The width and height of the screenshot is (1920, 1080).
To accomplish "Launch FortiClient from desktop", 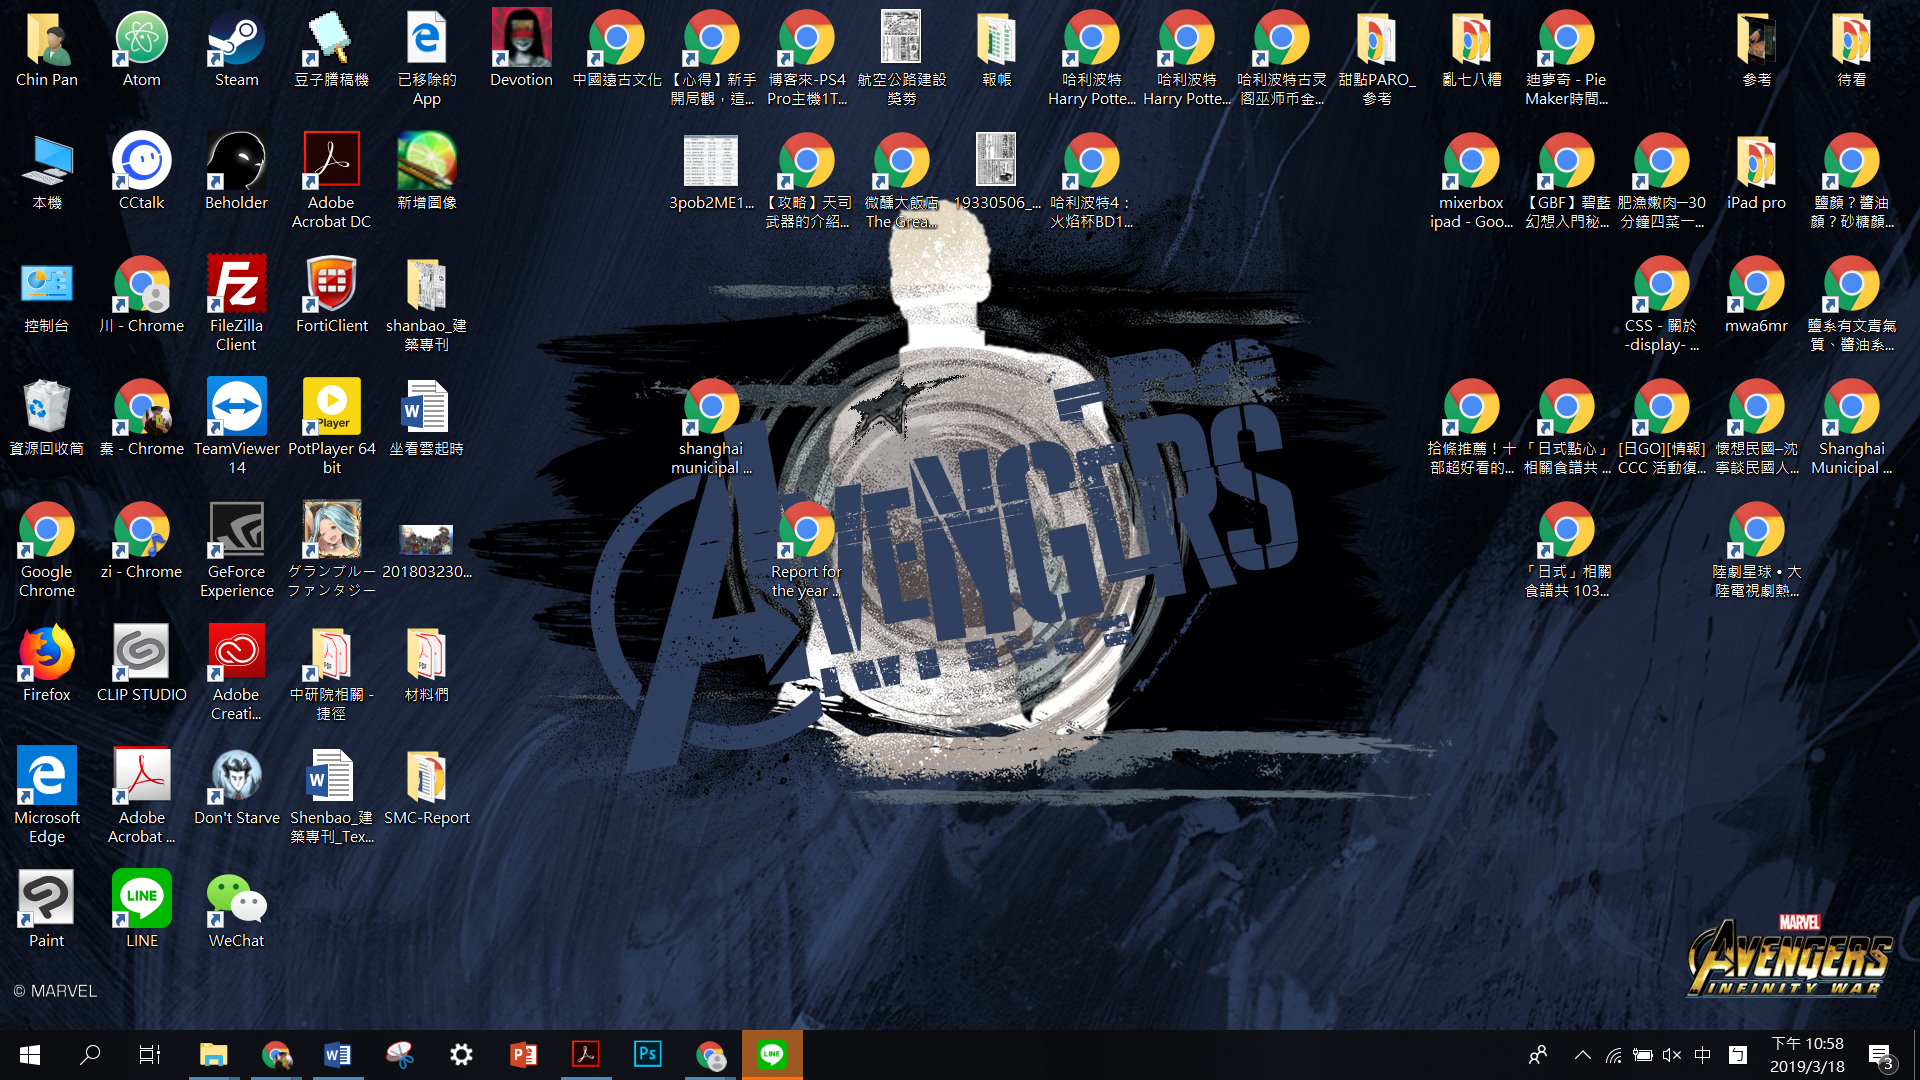I will coord(331,296).
